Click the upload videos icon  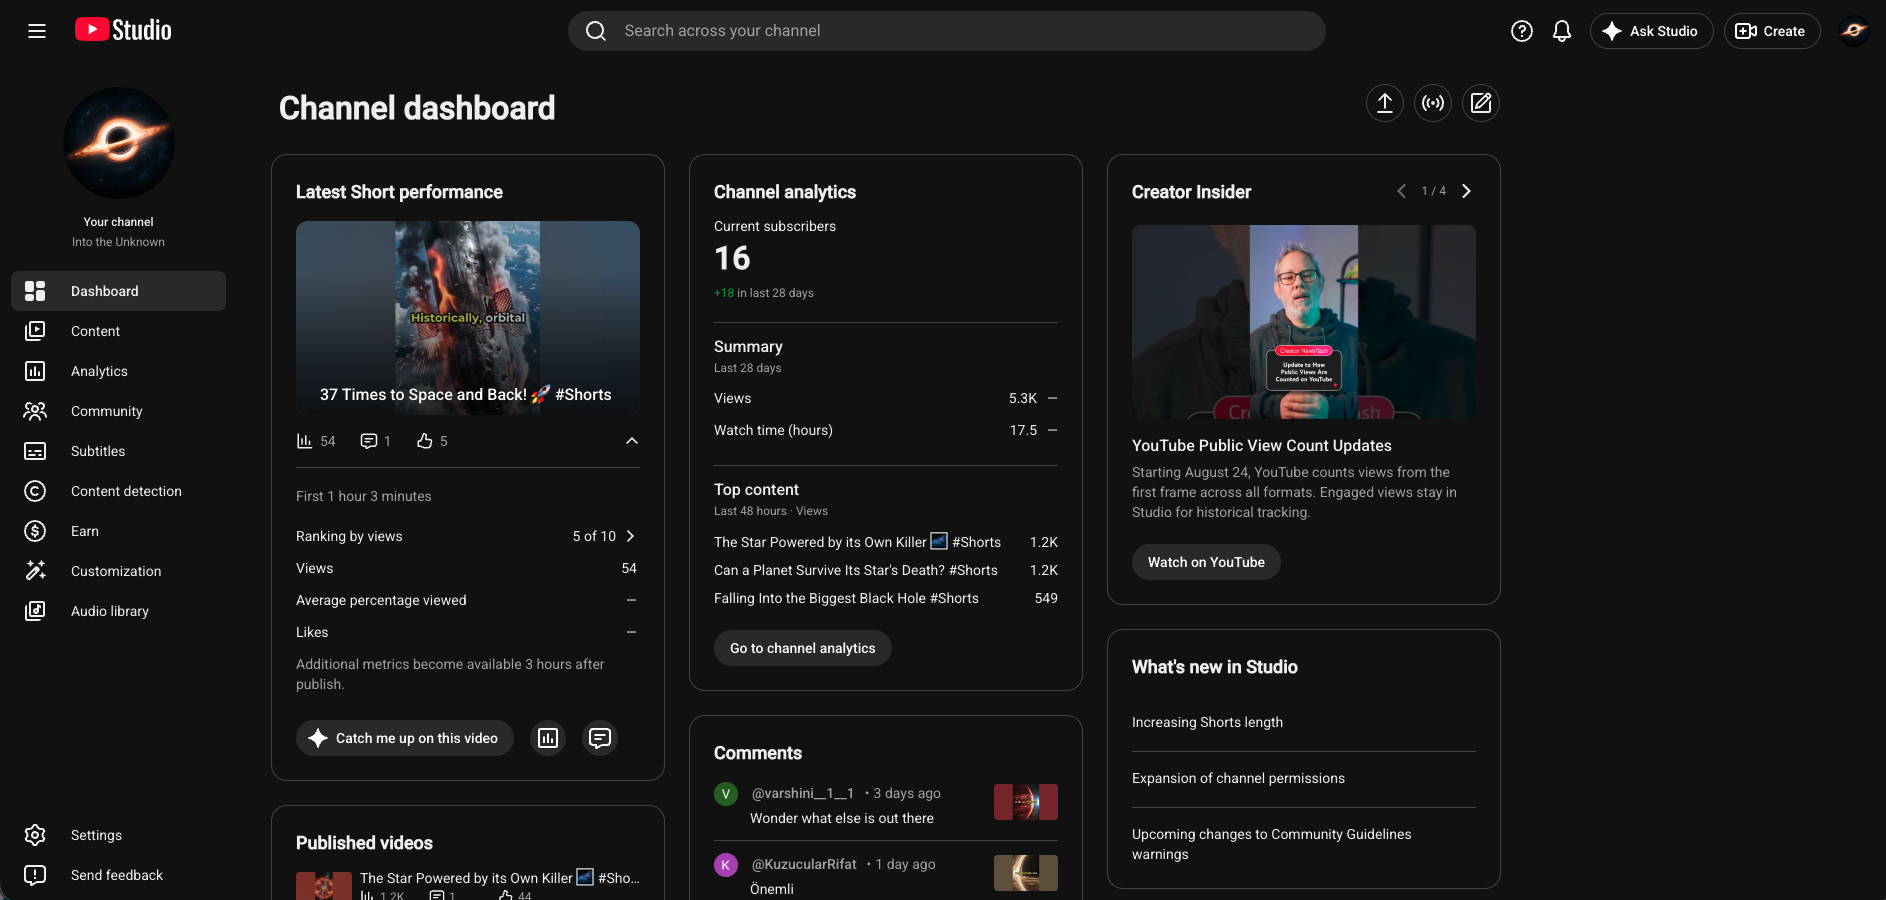(x=1385, y=103)
